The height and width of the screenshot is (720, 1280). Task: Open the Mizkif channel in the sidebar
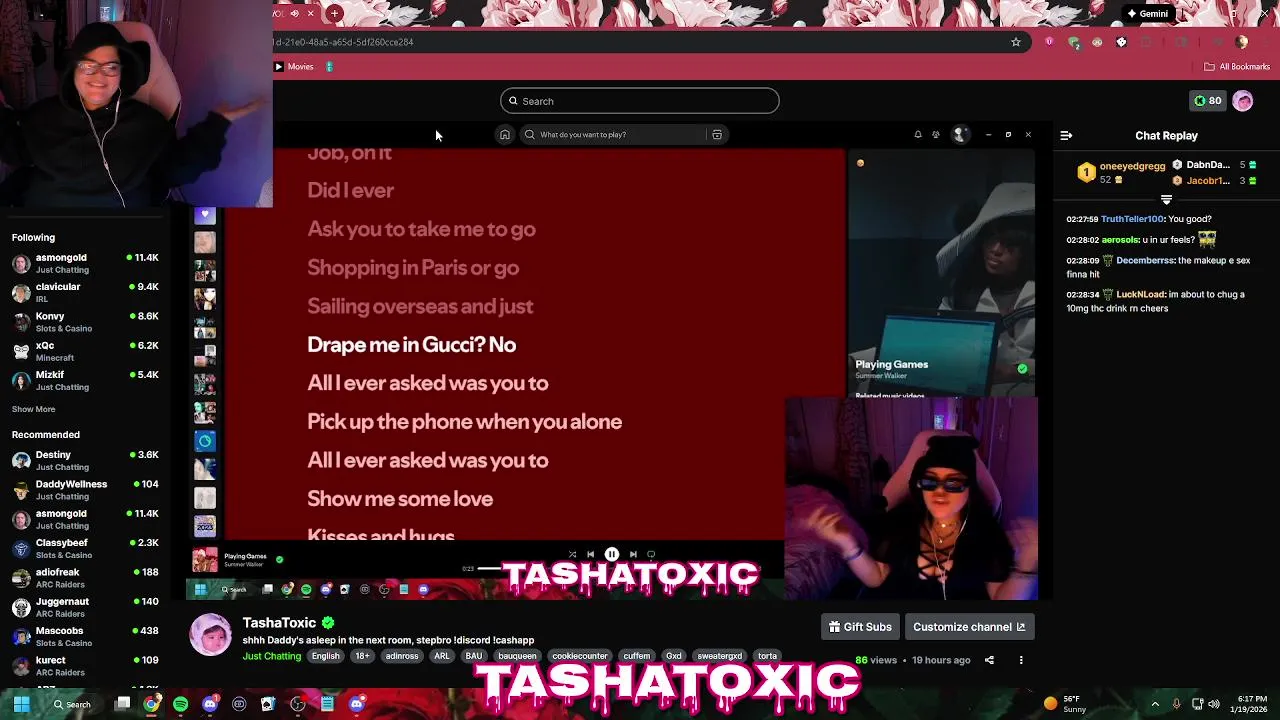(x=85, y=380)
